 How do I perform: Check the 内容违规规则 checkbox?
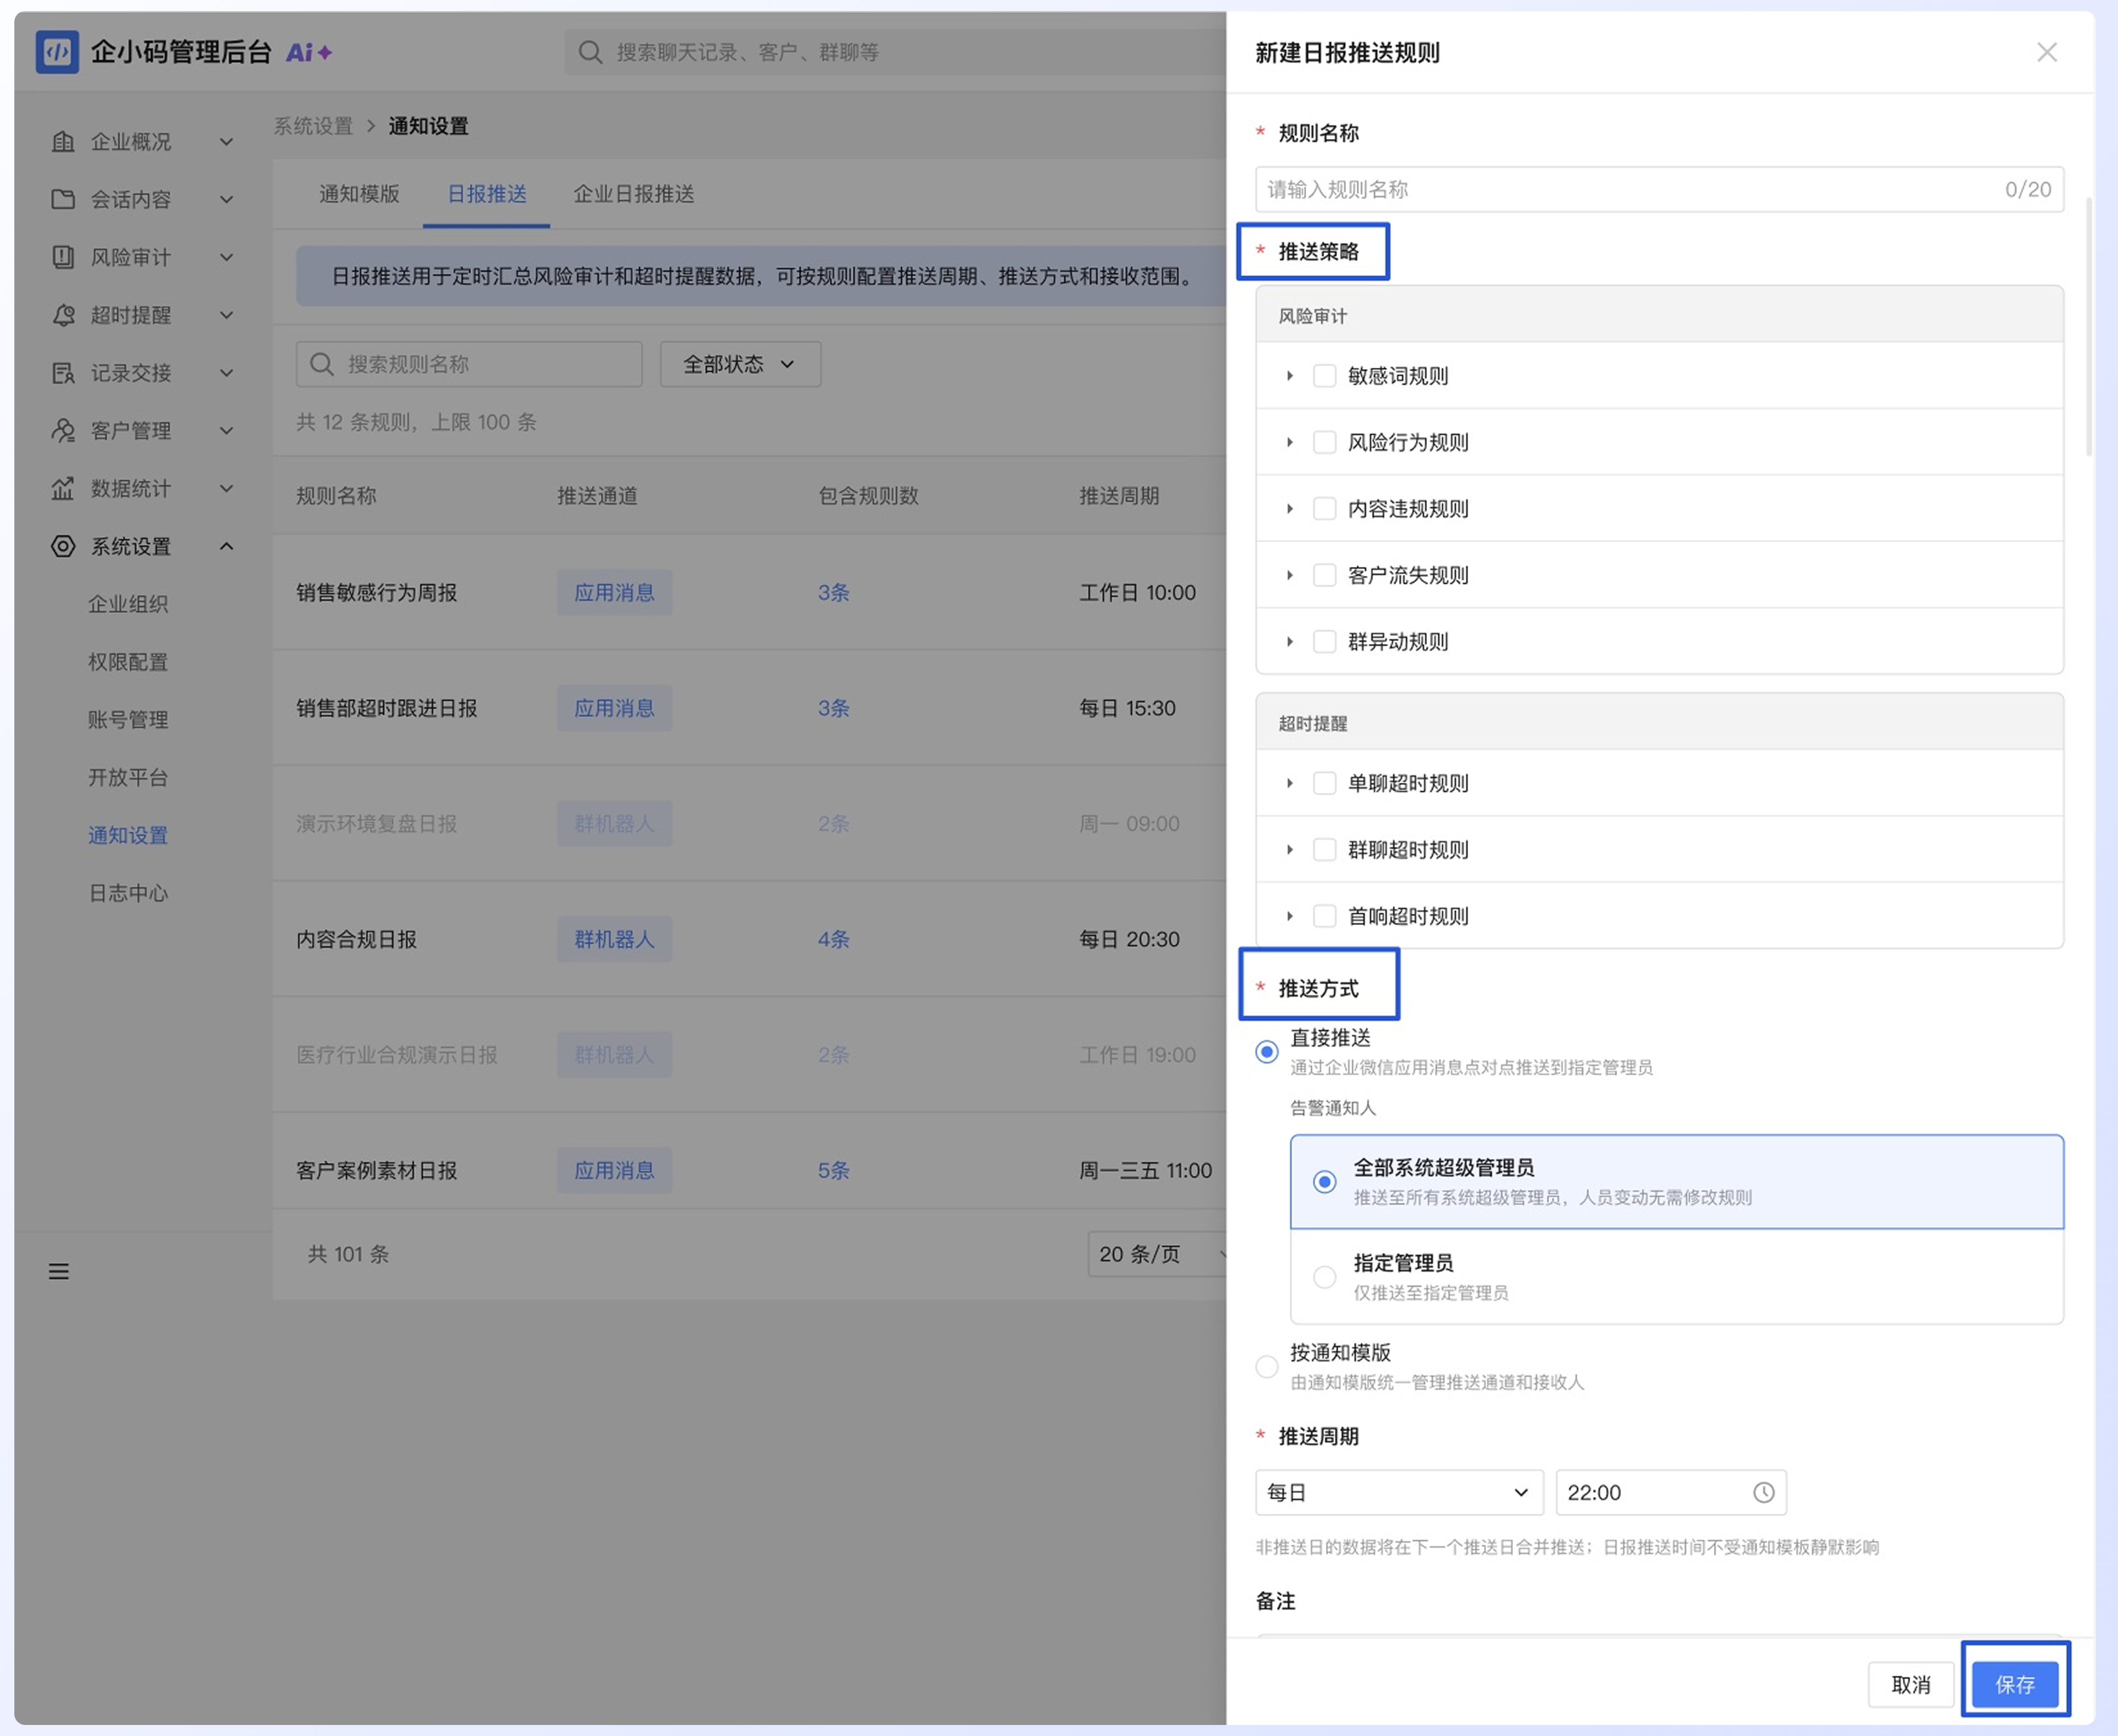tap(1324, 509)
